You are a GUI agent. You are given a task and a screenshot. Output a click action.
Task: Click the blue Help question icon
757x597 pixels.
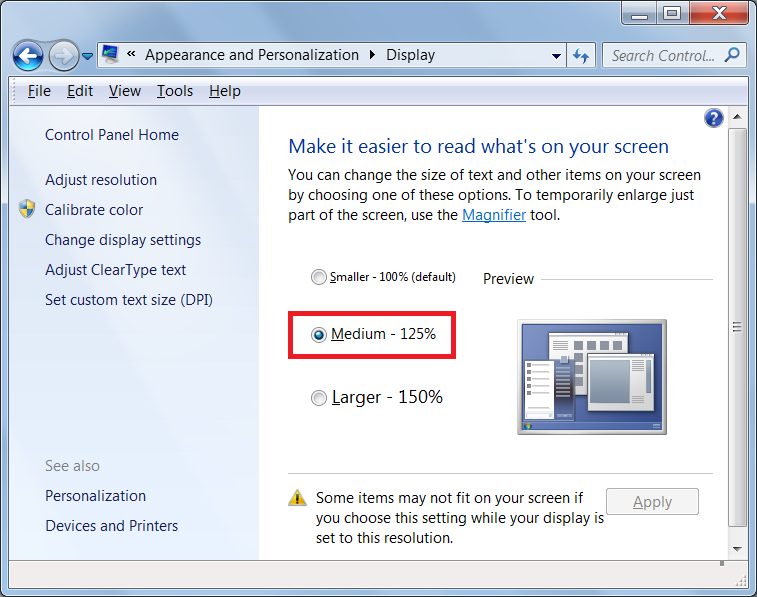pyautogui.click(x=714, y=118)
